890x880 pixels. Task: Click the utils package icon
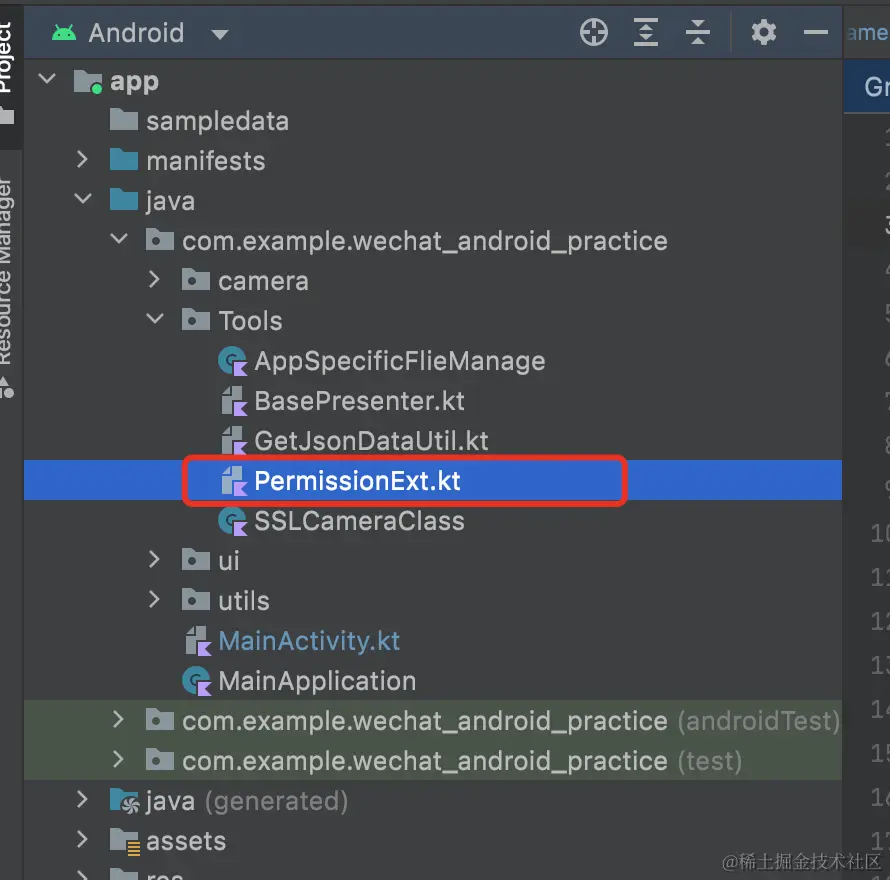coord(196,600)
